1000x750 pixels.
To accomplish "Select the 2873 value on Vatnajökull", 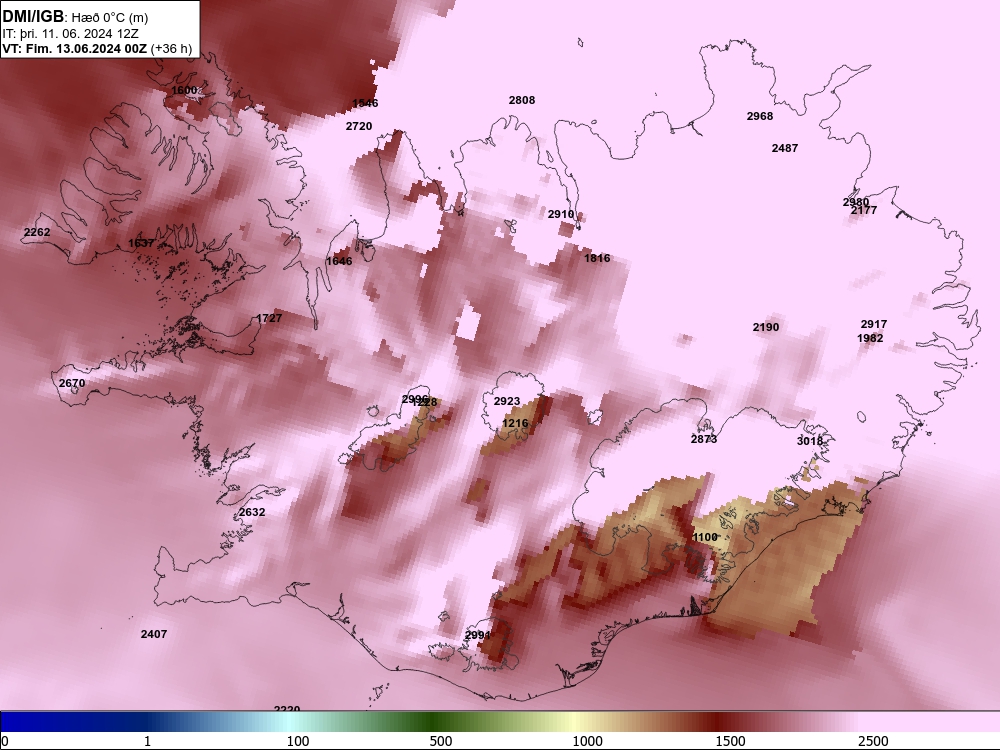I will point(704,439).
